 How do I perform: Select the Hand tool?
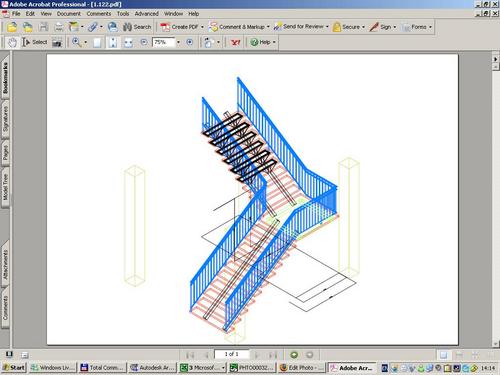(12, 42)
